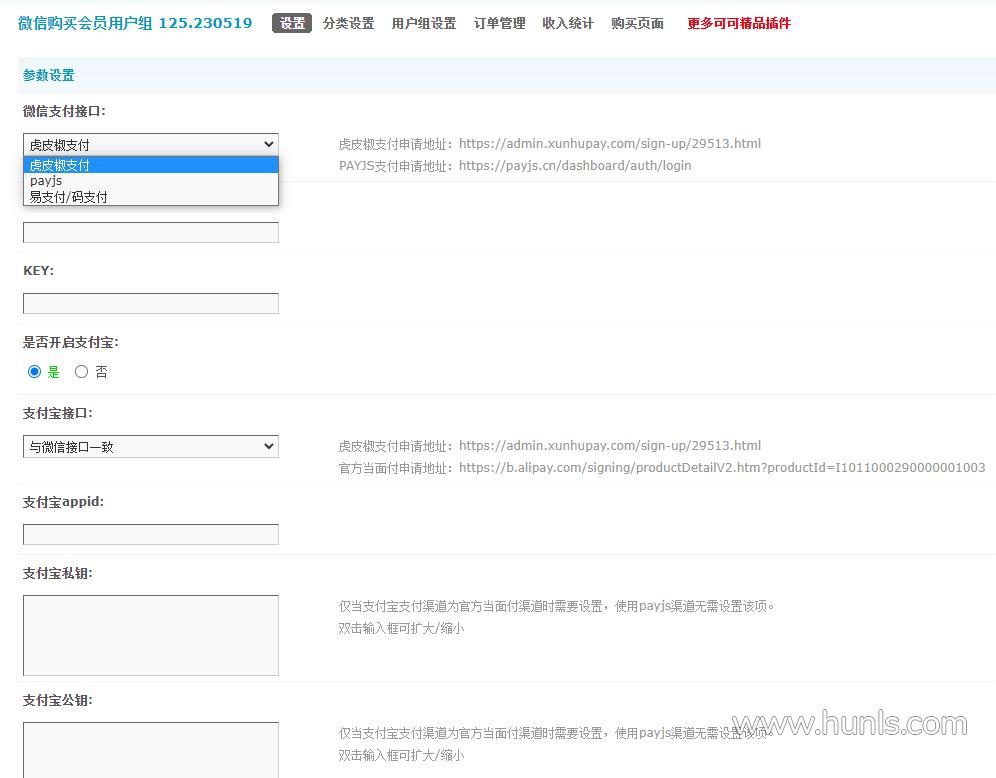Click into 支付宝私钥 textarea
The height and width of the screenshot is (778, 996).
151,635
